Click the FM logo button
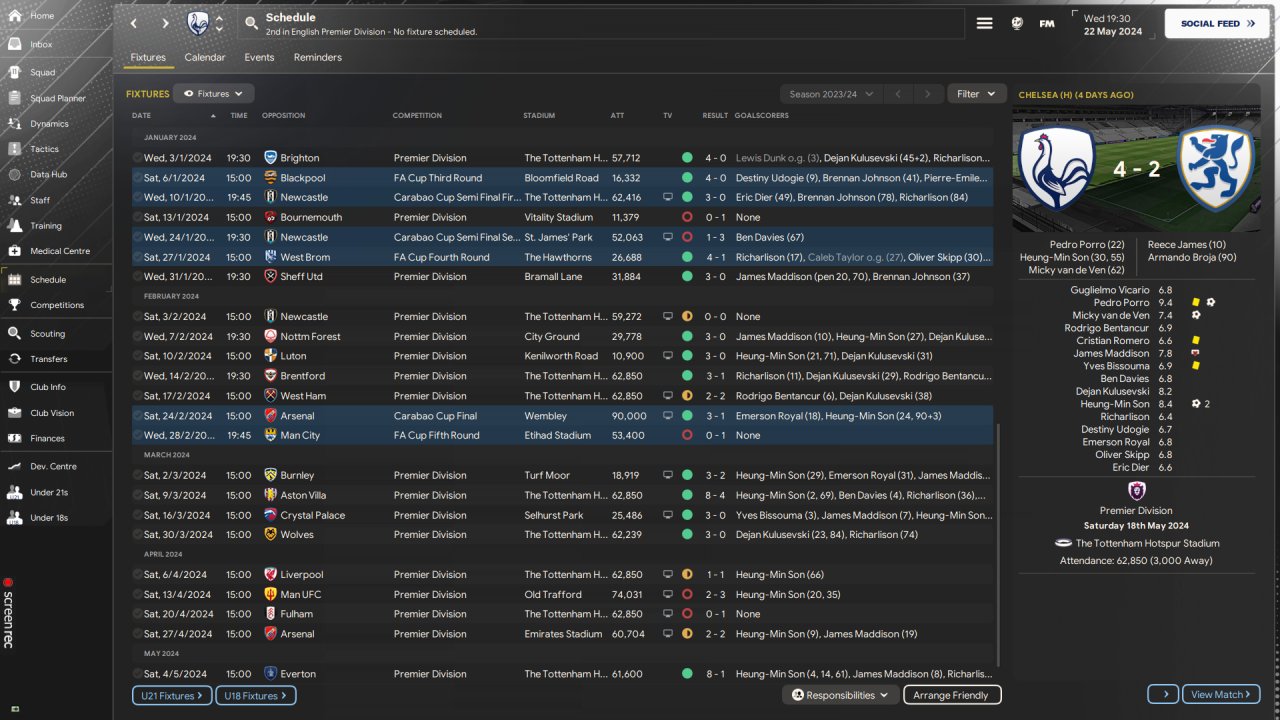Screen dimensions: 1280x720 click(1047, 23)
